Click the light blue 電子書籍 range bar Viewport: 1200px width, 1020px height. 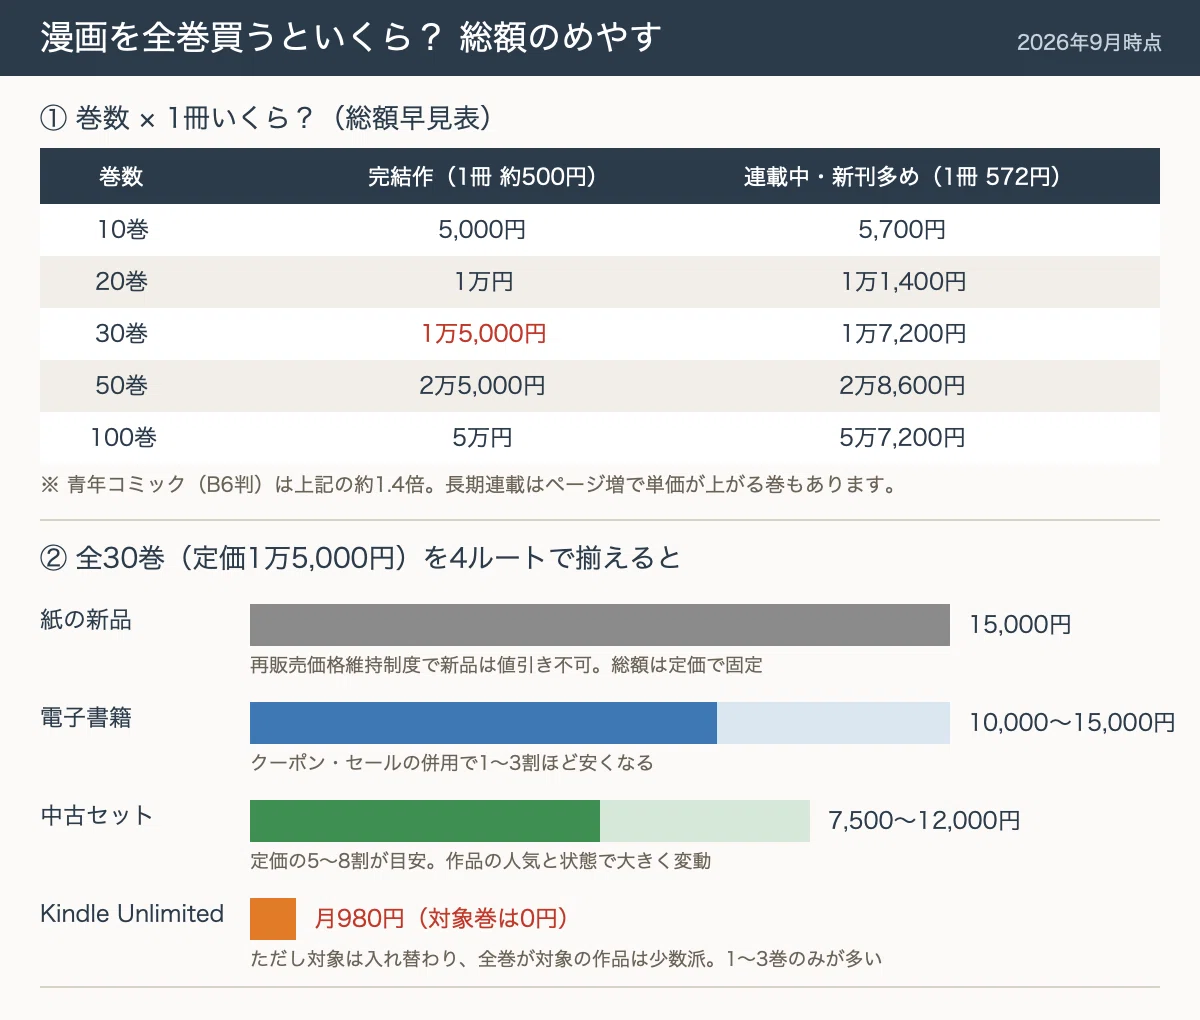pyautogui.click(x=833, y=723)
